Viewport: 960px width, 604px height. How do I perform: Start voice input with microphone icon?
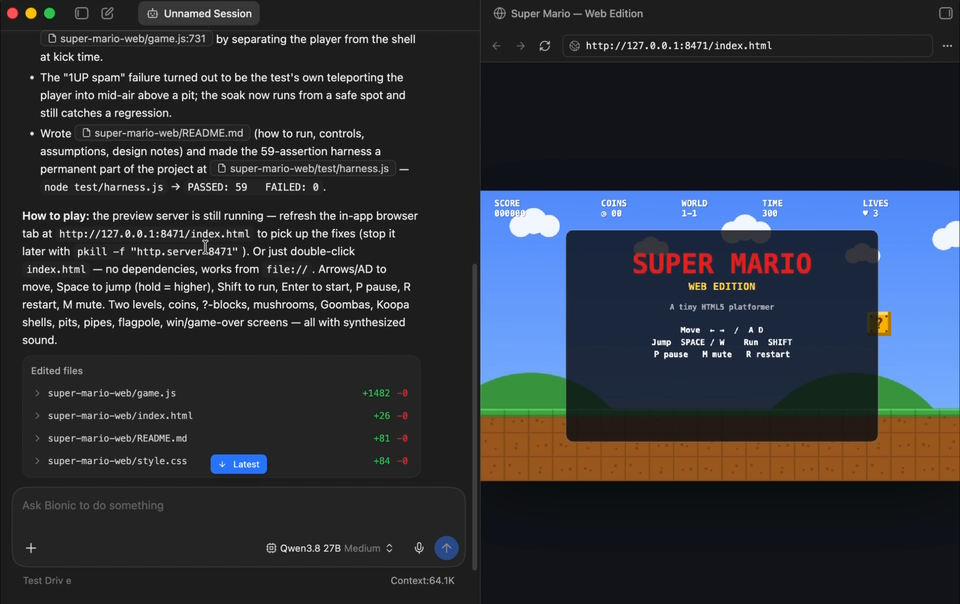coord(419,548)
